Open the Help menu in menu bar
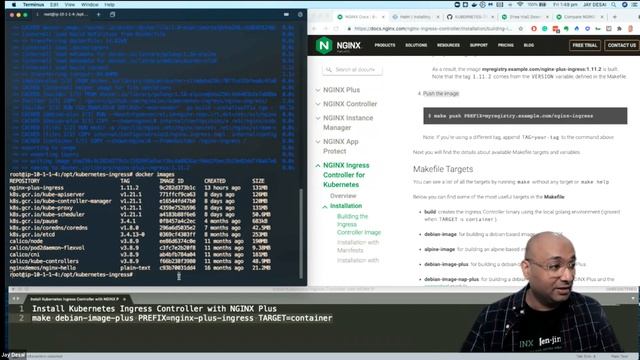This screenshot has height=360, width=640. (x=109, y=4)
